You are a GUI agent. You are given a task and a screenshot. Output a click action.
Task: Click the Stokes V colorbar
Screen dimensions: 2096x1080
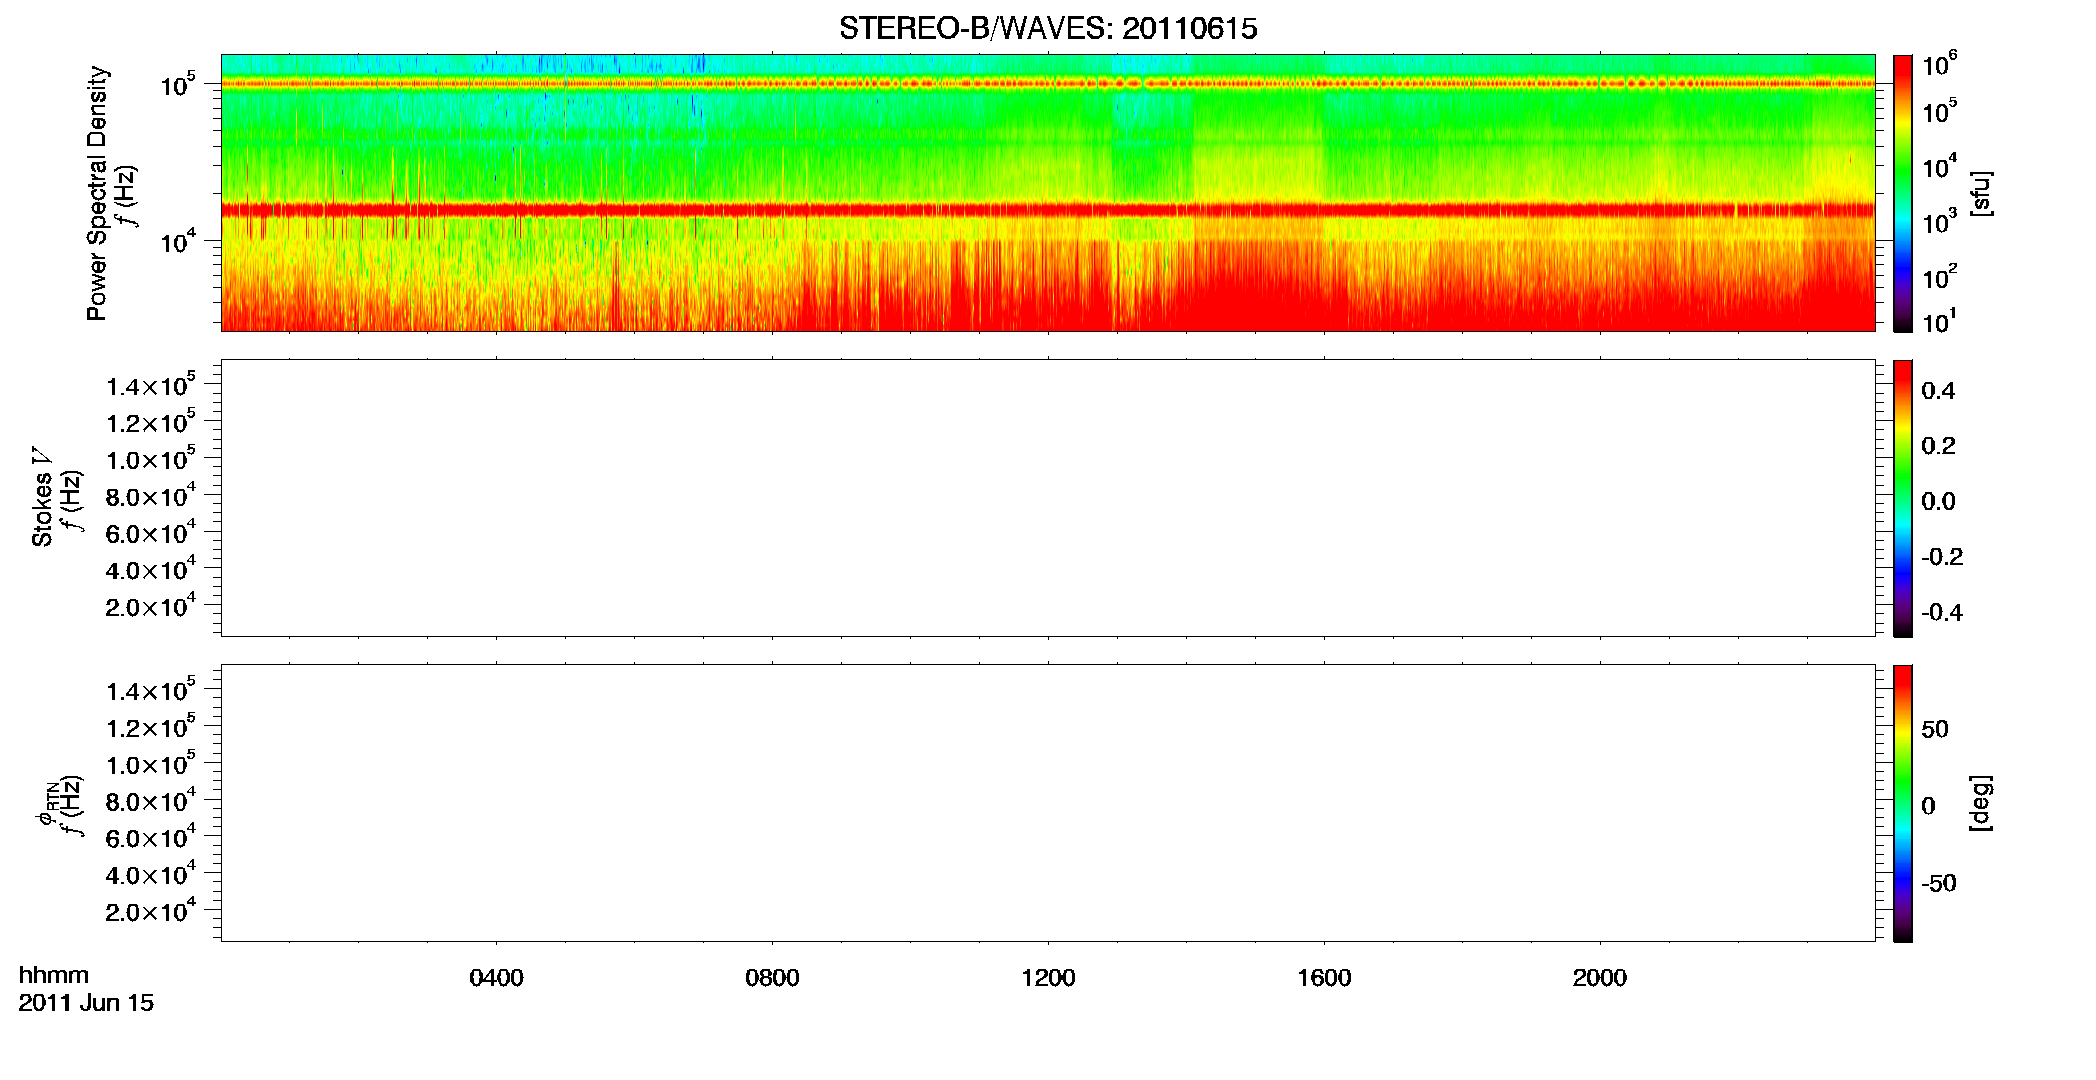1903,498
